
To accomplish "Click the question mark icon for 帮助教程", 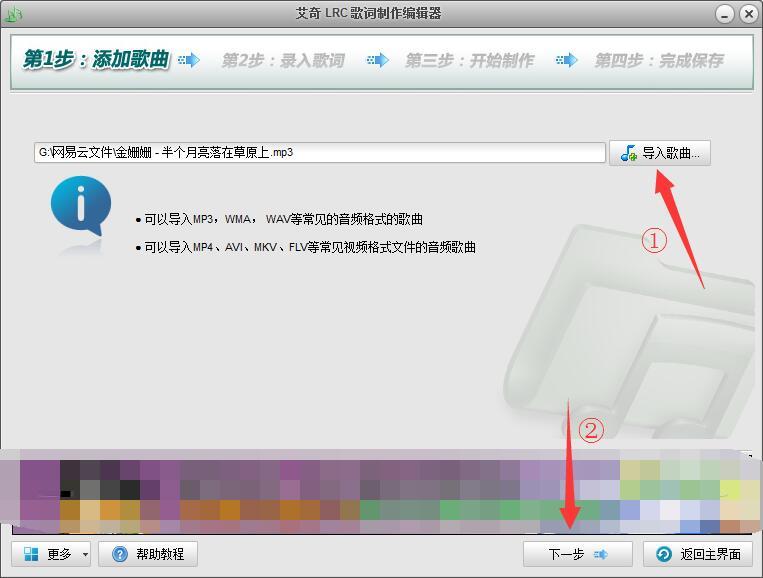I will click(120, 554).
